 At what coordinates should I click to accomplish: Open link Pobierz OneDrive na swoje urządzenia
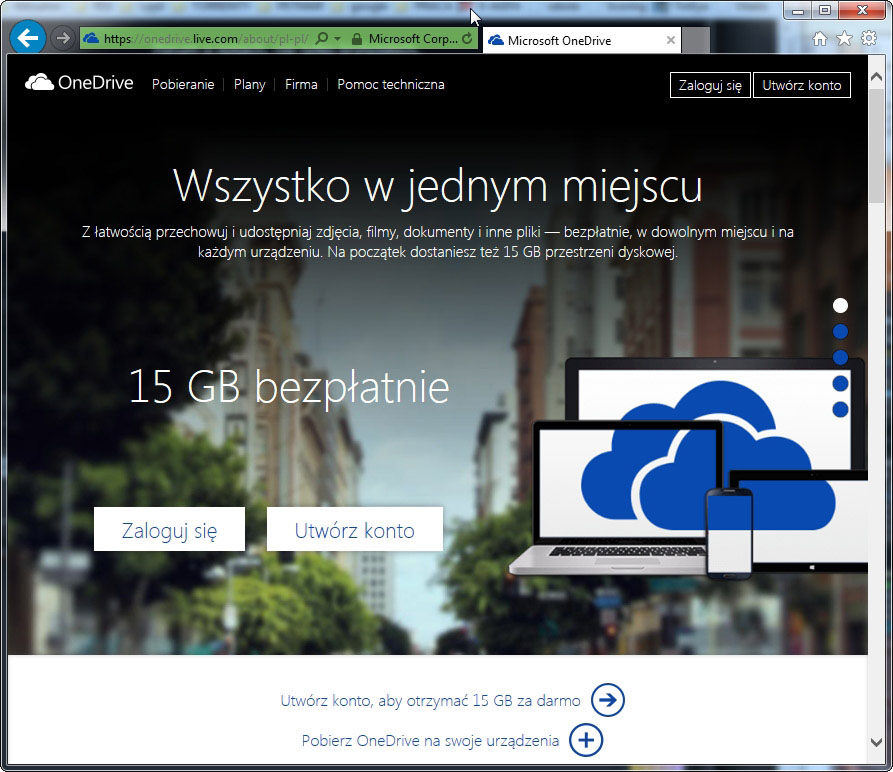430,740
